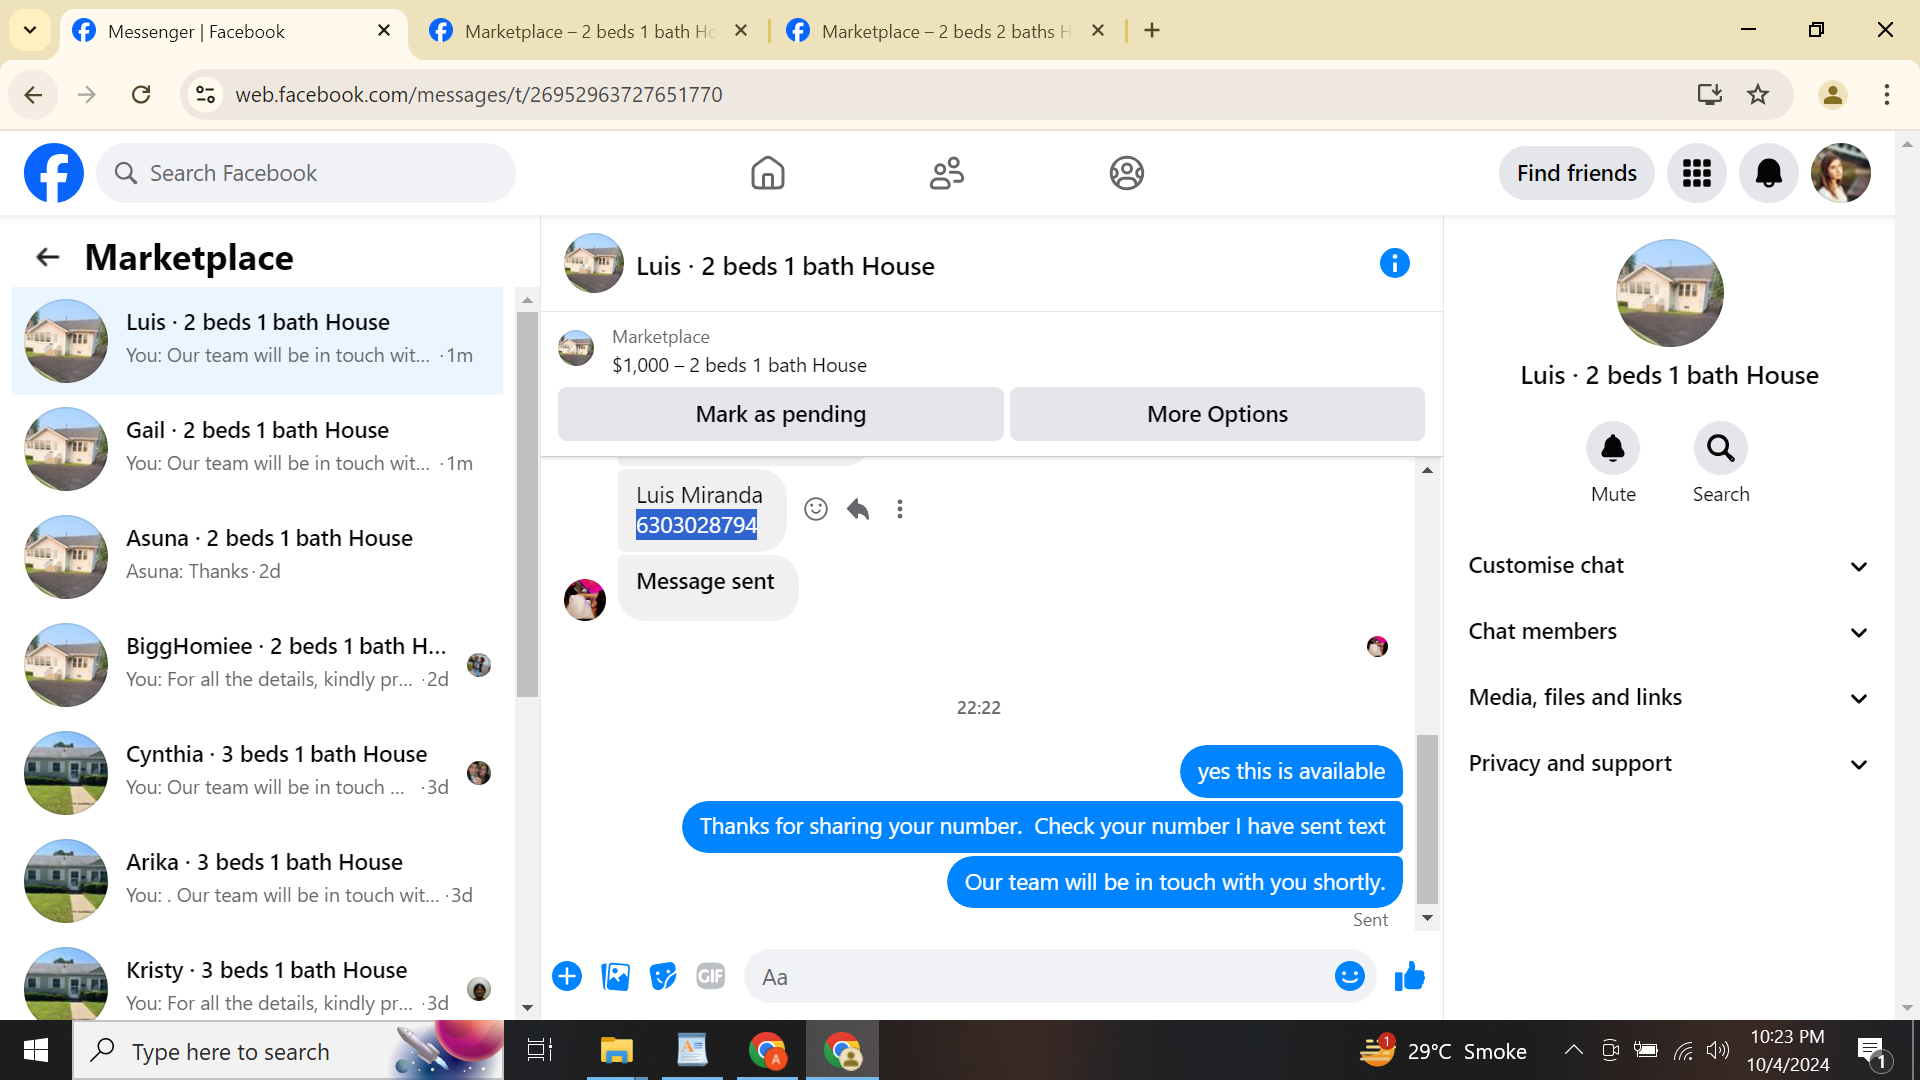This screenshot has width=1920, height=1080.
Task: Send a thumbs-up like
Action: 1410,976
